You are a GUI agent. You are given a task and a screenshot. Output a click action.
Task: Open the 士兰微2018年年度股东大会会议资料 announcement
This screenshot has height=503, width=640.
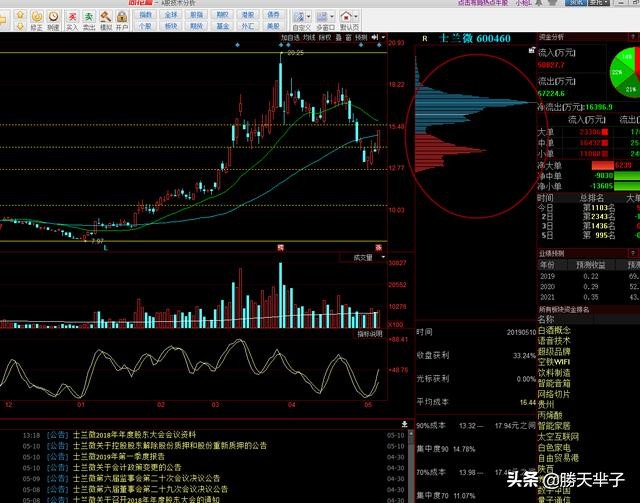[135, 435]
